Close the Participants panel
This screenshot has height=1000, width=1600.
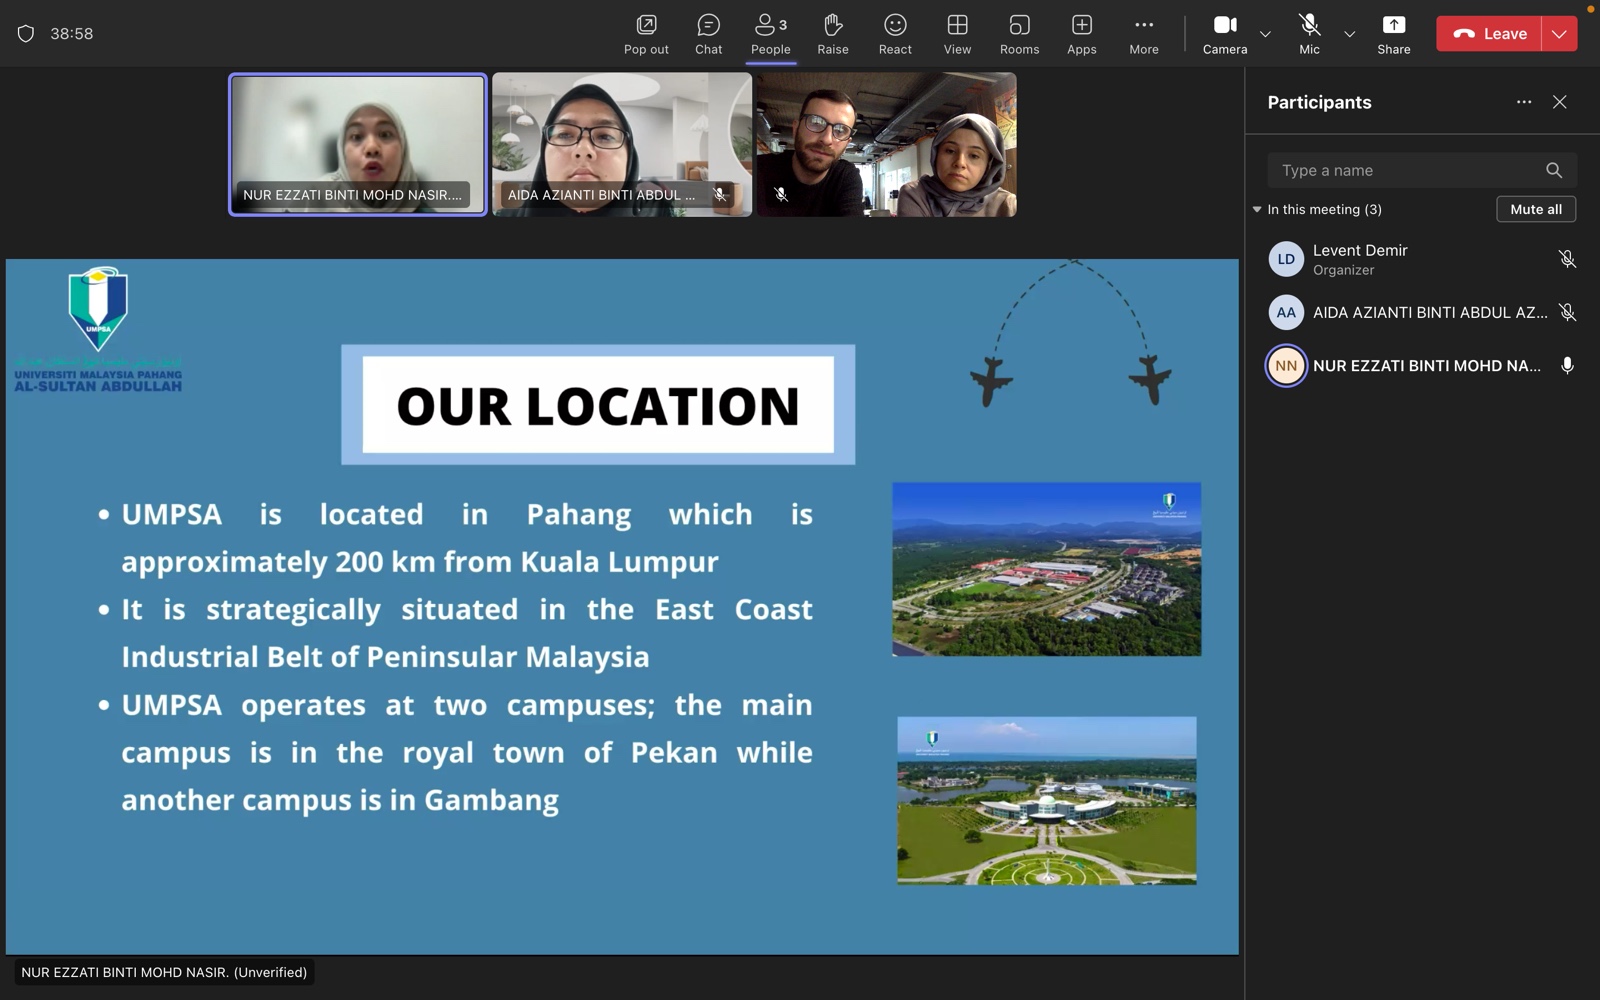pyautogui.click(x=1559, y=102)
